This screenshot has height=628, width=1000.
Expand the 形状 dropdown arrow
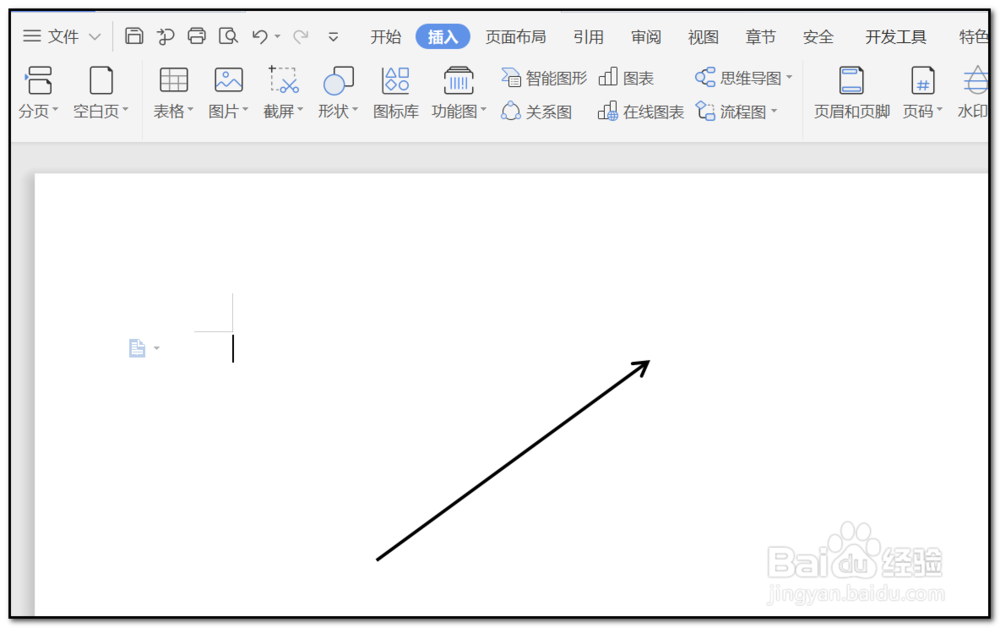[355, 110]
